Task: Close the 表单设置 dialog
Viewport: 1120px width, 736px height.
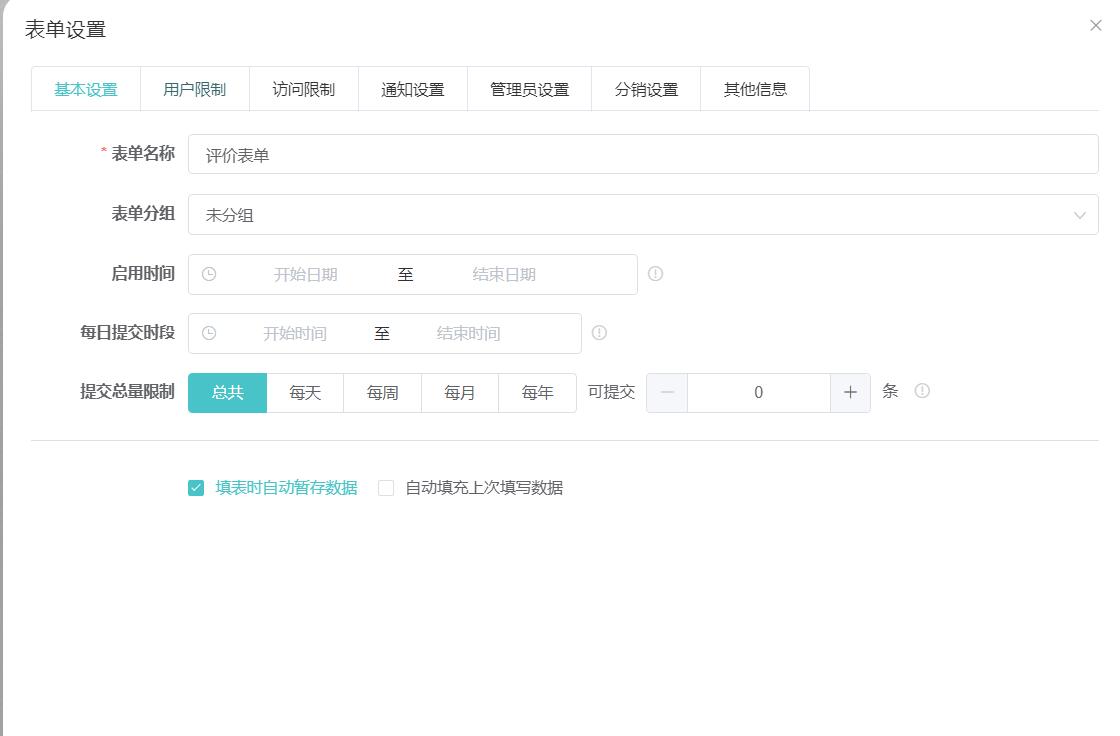Action: (1096, 26)
